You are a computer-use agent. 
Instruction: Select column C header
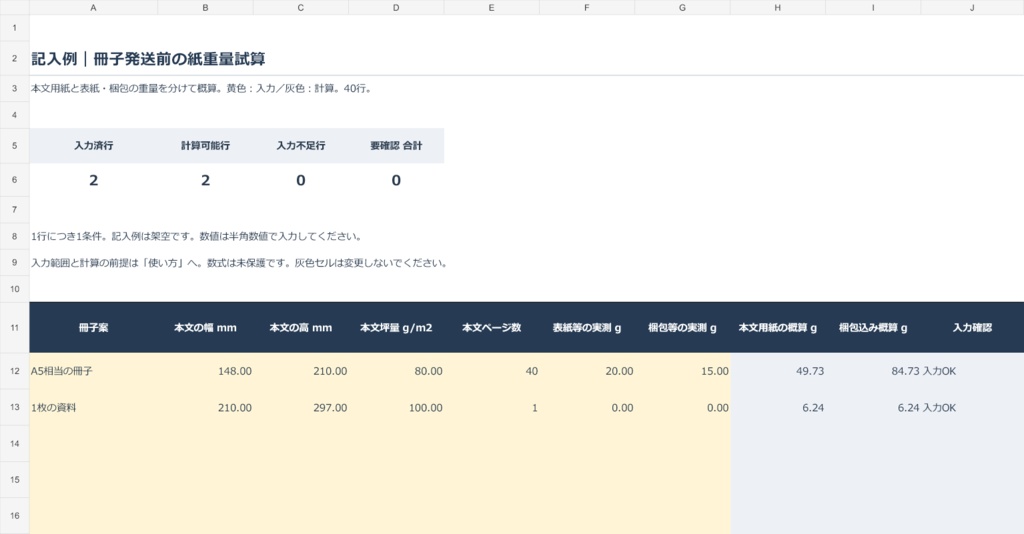point(300,7)
